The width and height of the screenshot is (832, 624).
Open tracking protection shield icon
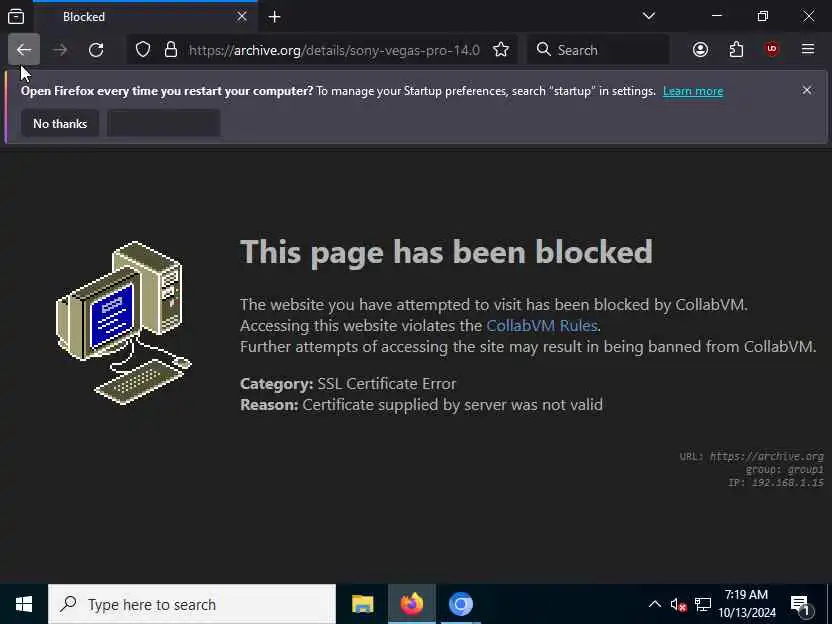tap(143, 50)
